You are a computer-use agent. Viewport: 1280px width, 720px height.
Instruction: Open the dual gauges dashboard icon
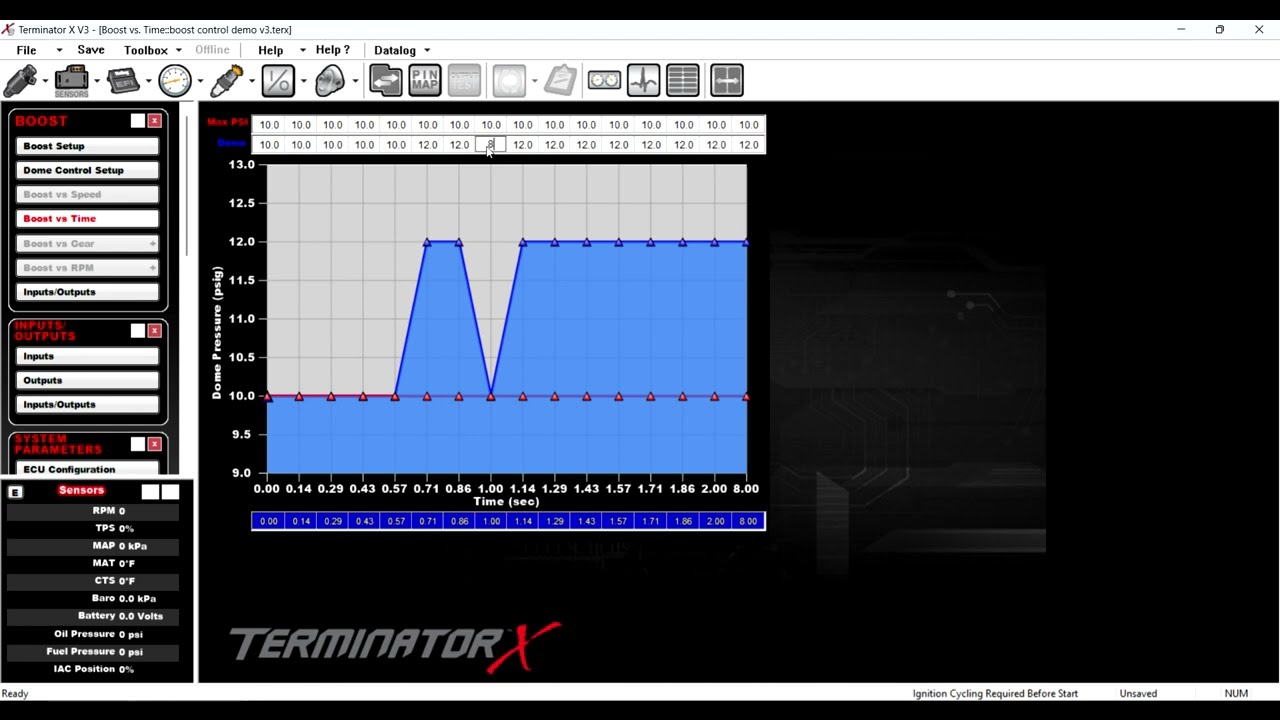tap(604, 80)
